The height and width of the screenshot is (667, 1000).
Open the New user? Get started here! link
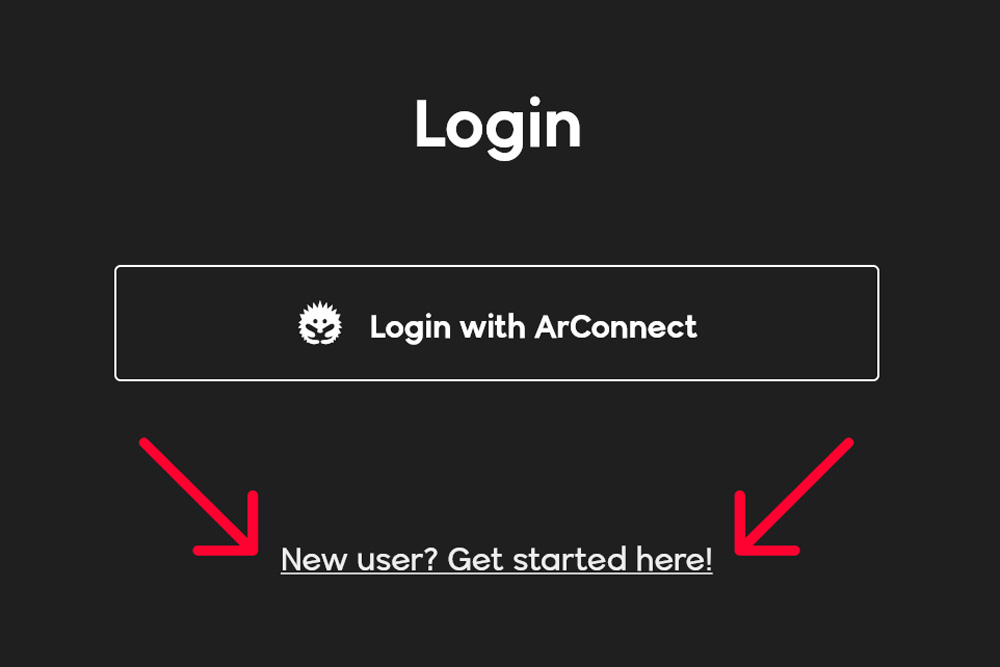[497, 559]
